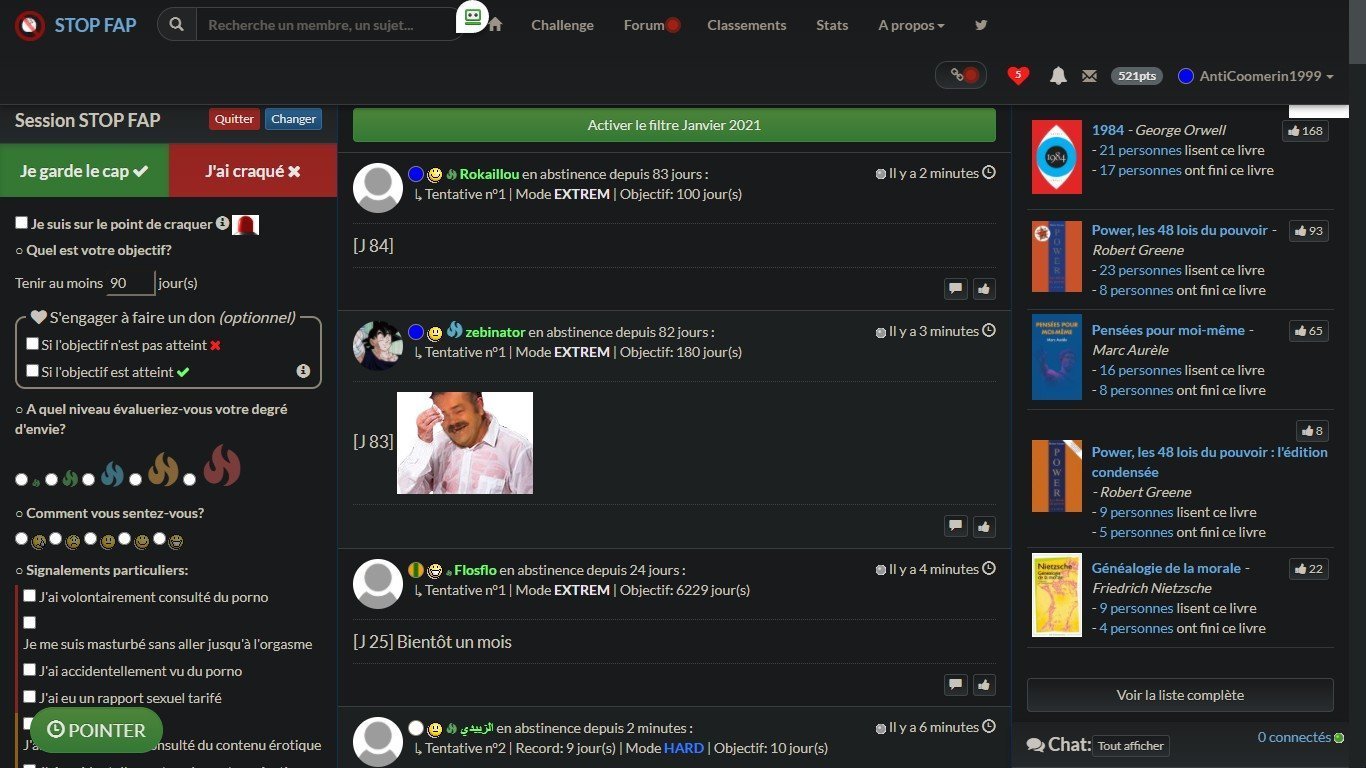Comment on zebinator's post

[956, 526]
